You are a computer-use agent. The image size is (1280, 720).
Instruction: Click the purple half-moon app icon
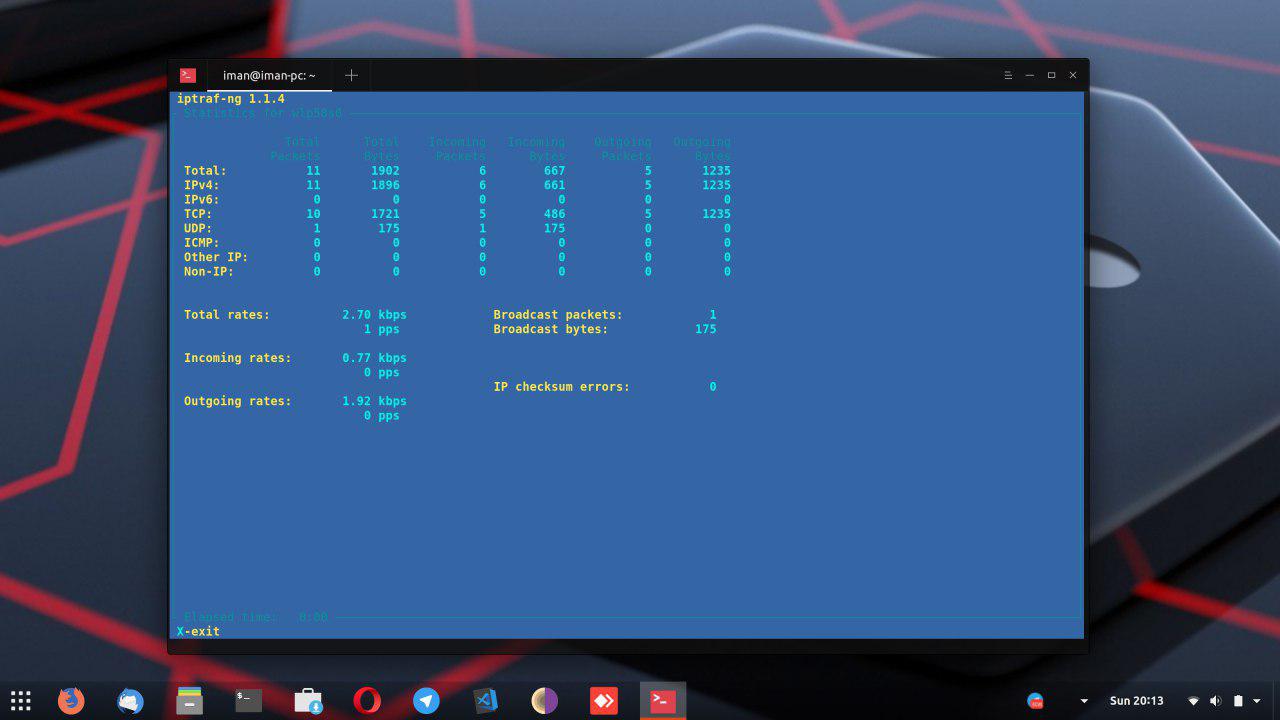point(544,701)
